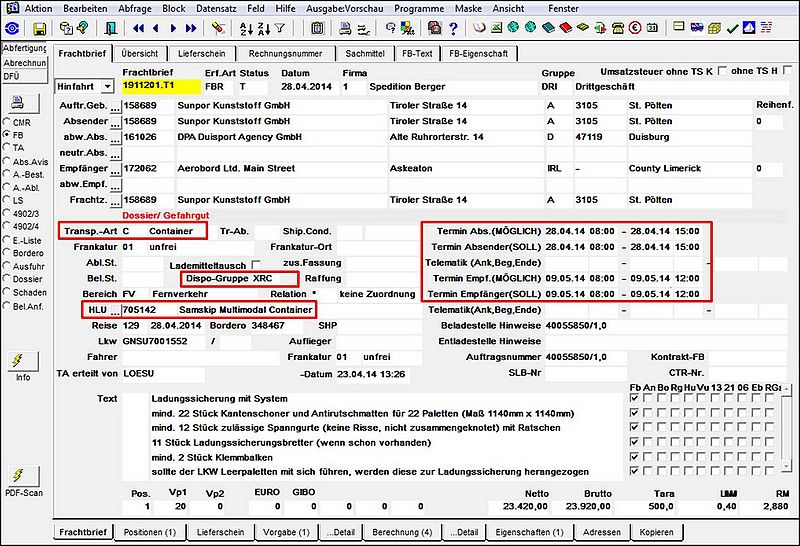Open the Bearbeiten menu

pos(85,9)
